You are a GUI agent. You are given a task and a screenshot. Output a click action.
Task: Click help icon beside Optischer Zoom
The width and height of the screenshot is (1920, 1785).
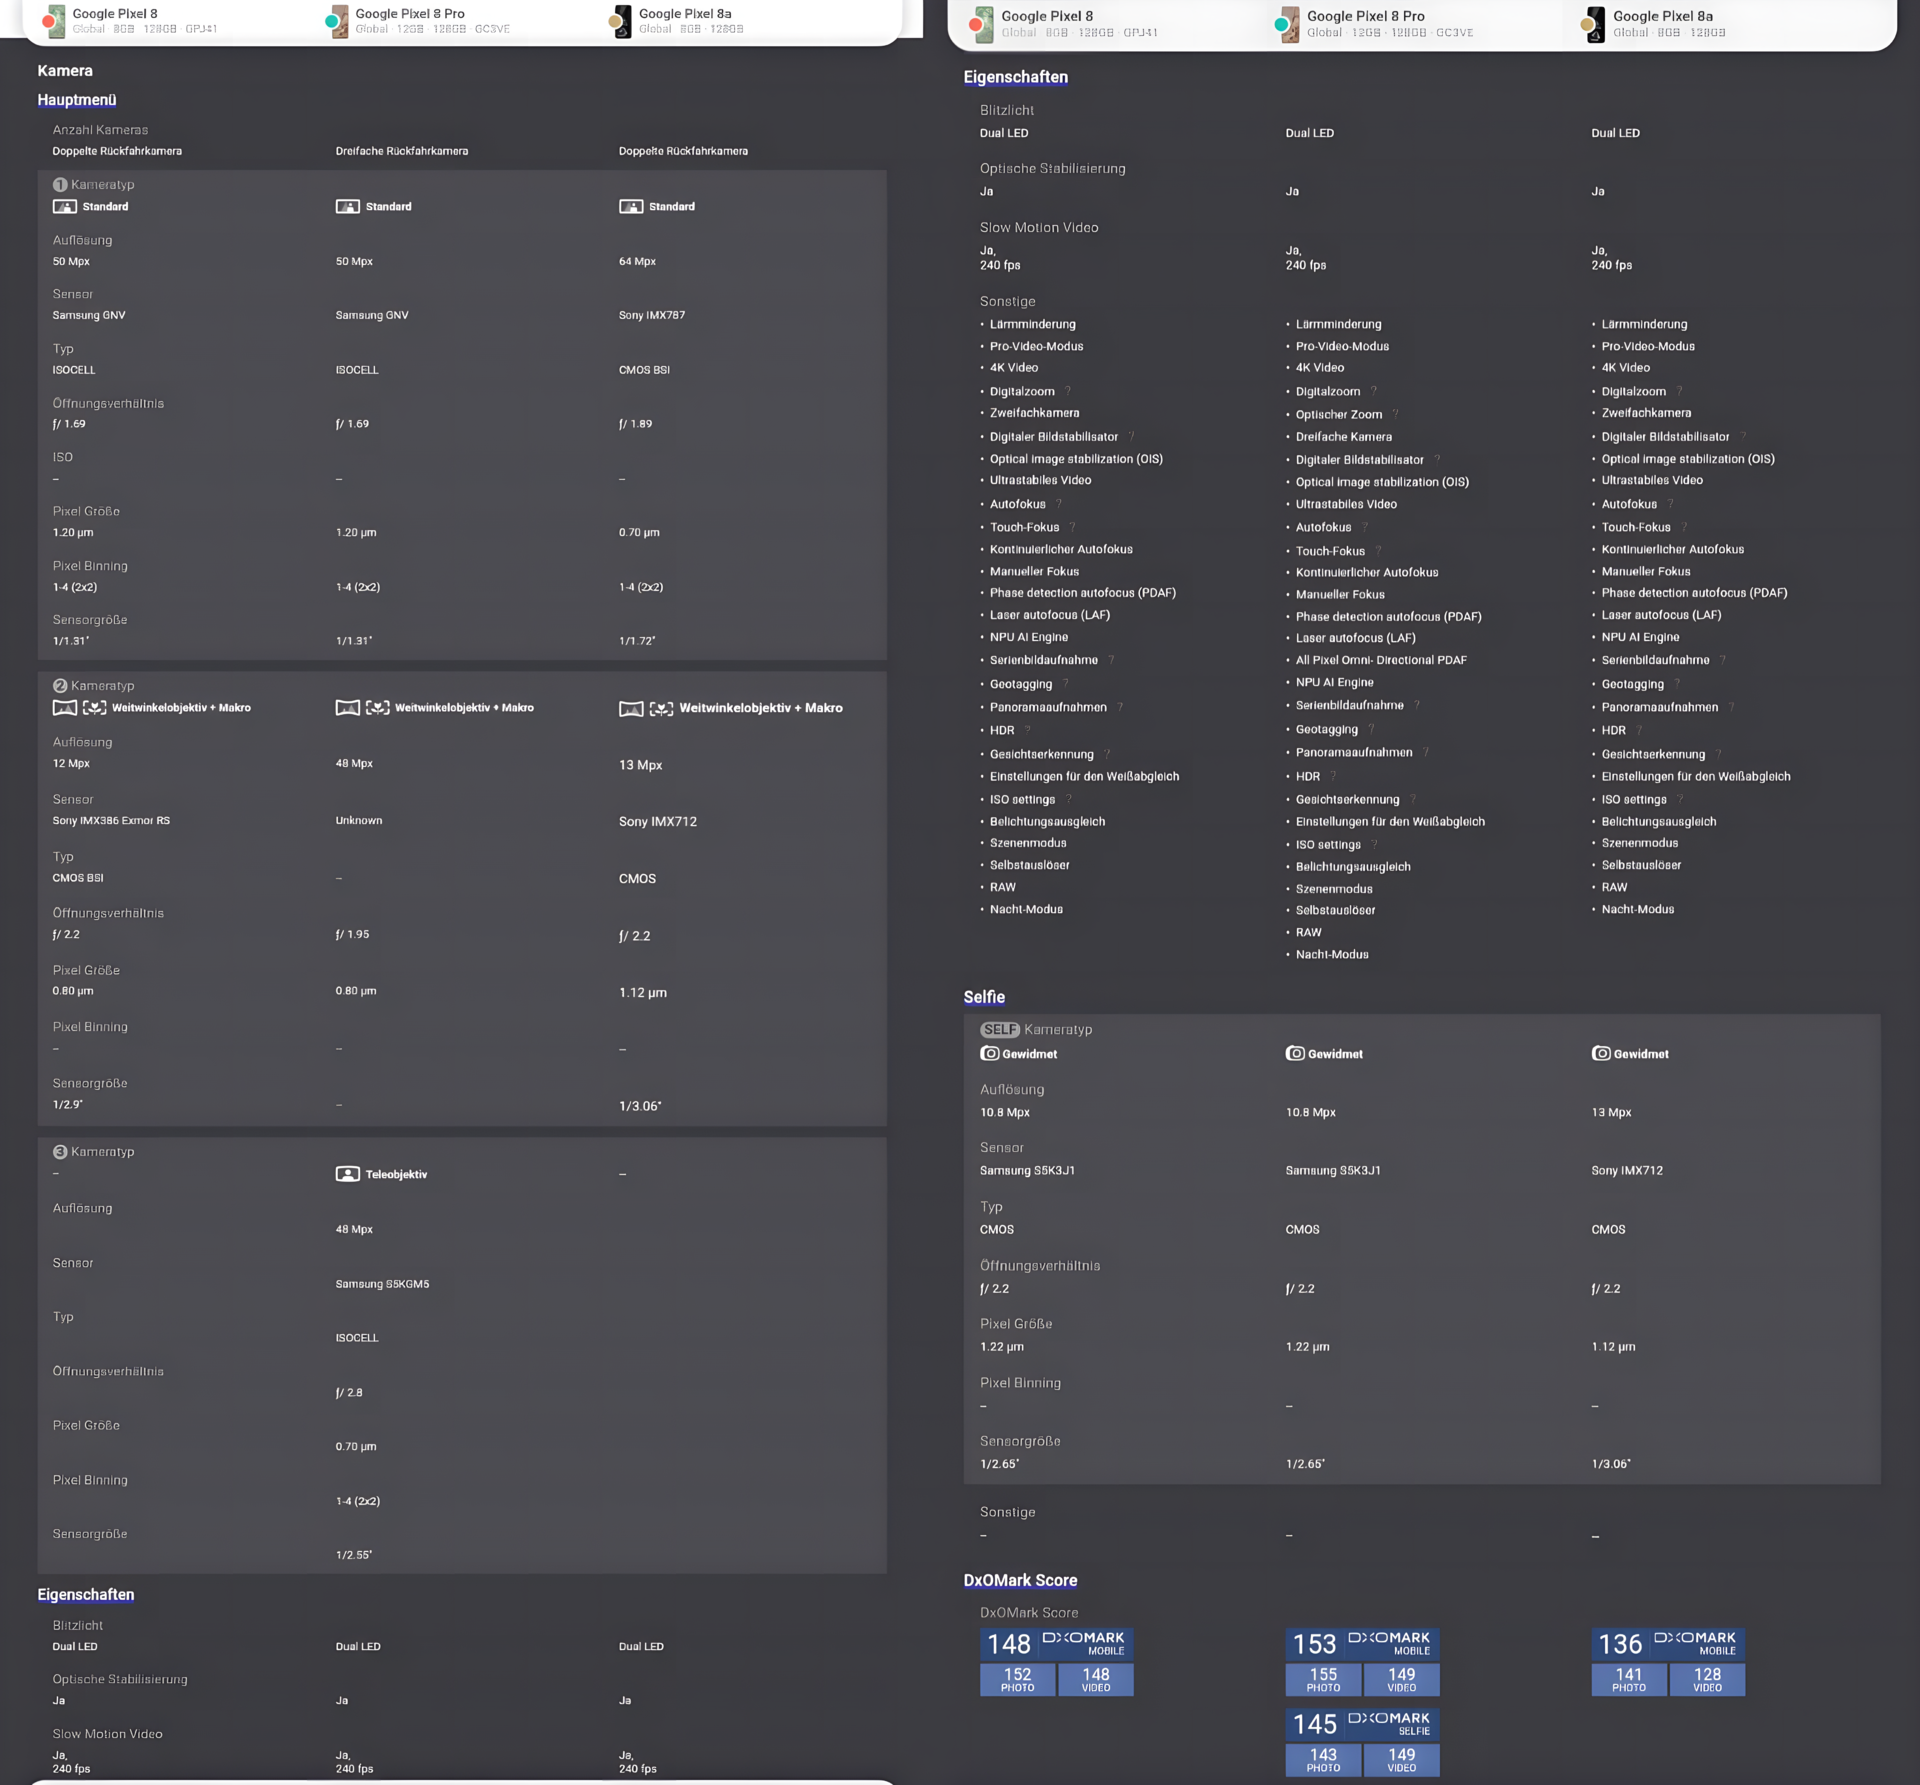pos(1395,414)
